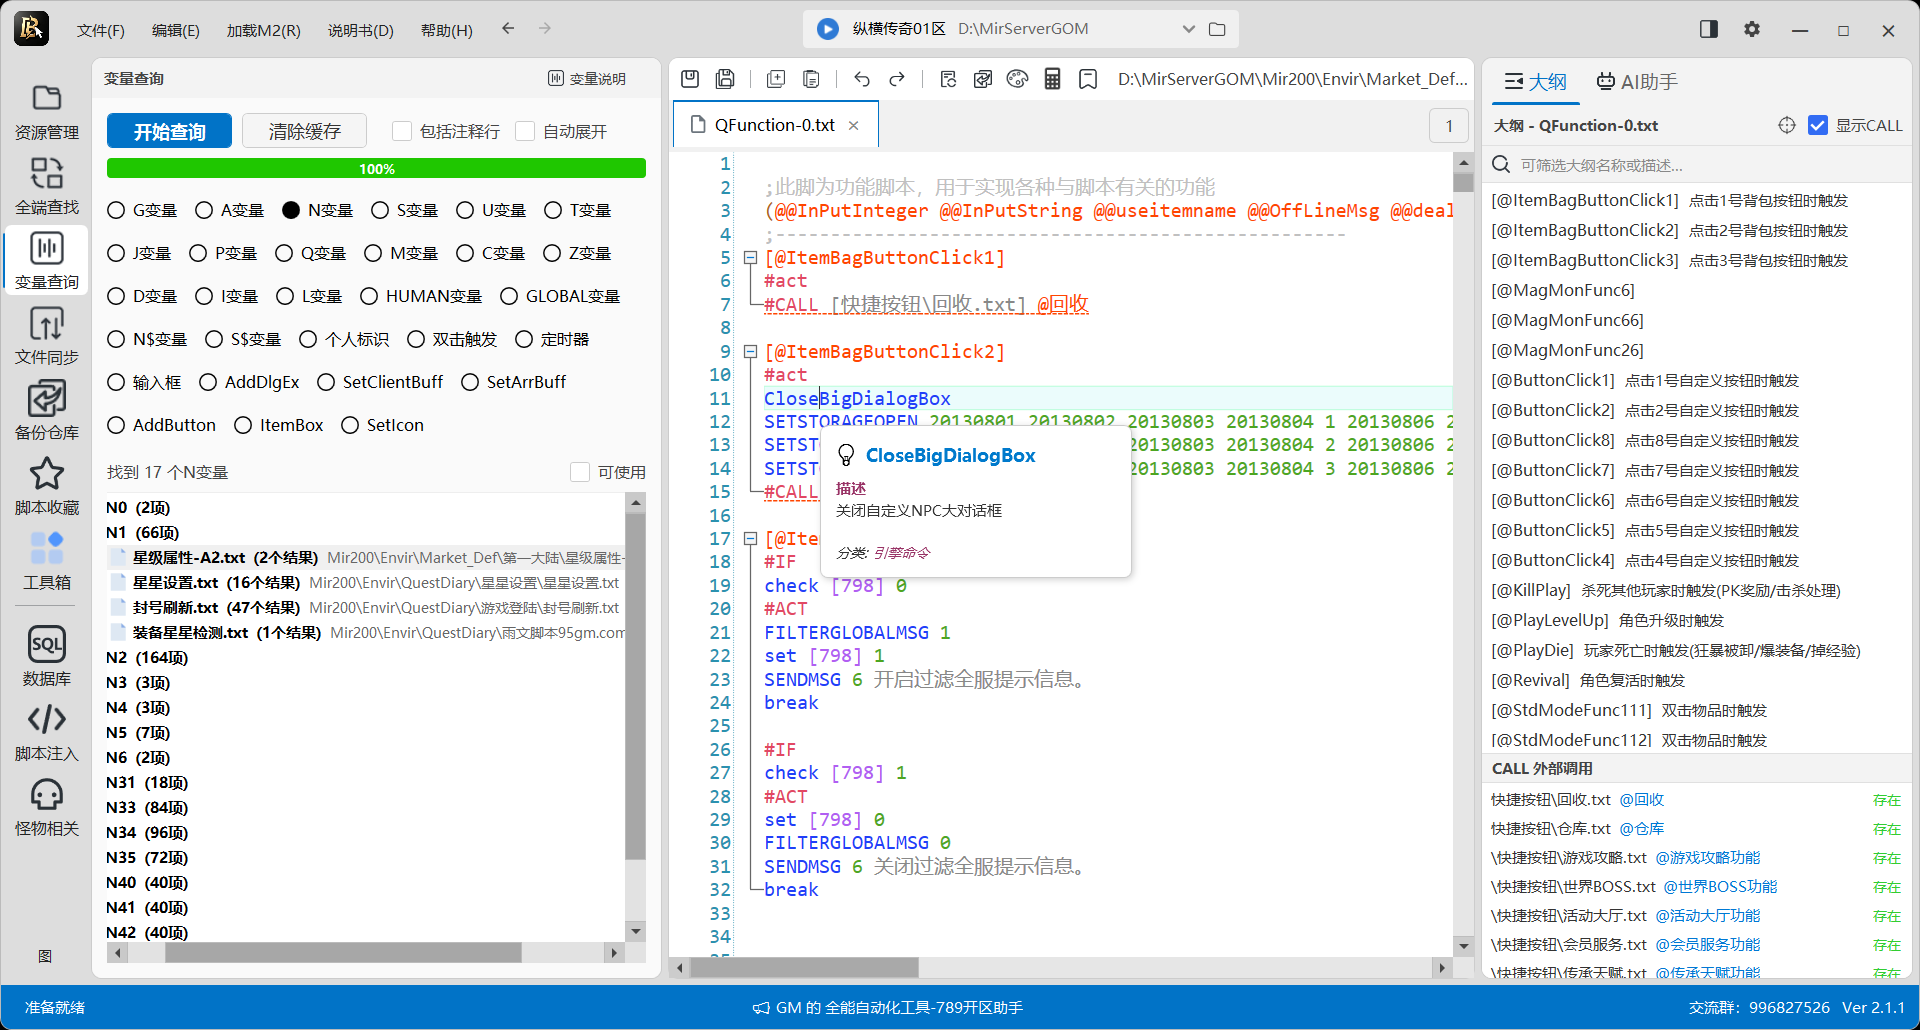
Task: Click the settings gear in title bar
Action: 1752,29
